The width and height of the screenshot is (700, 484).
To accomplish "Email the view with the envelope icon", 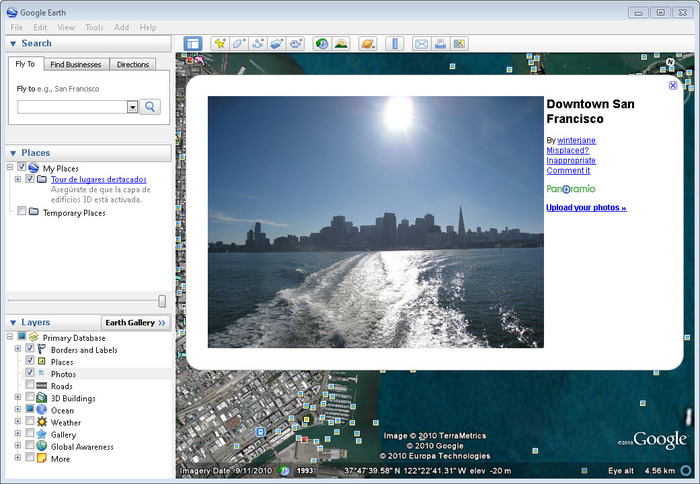I will (421, 44).
